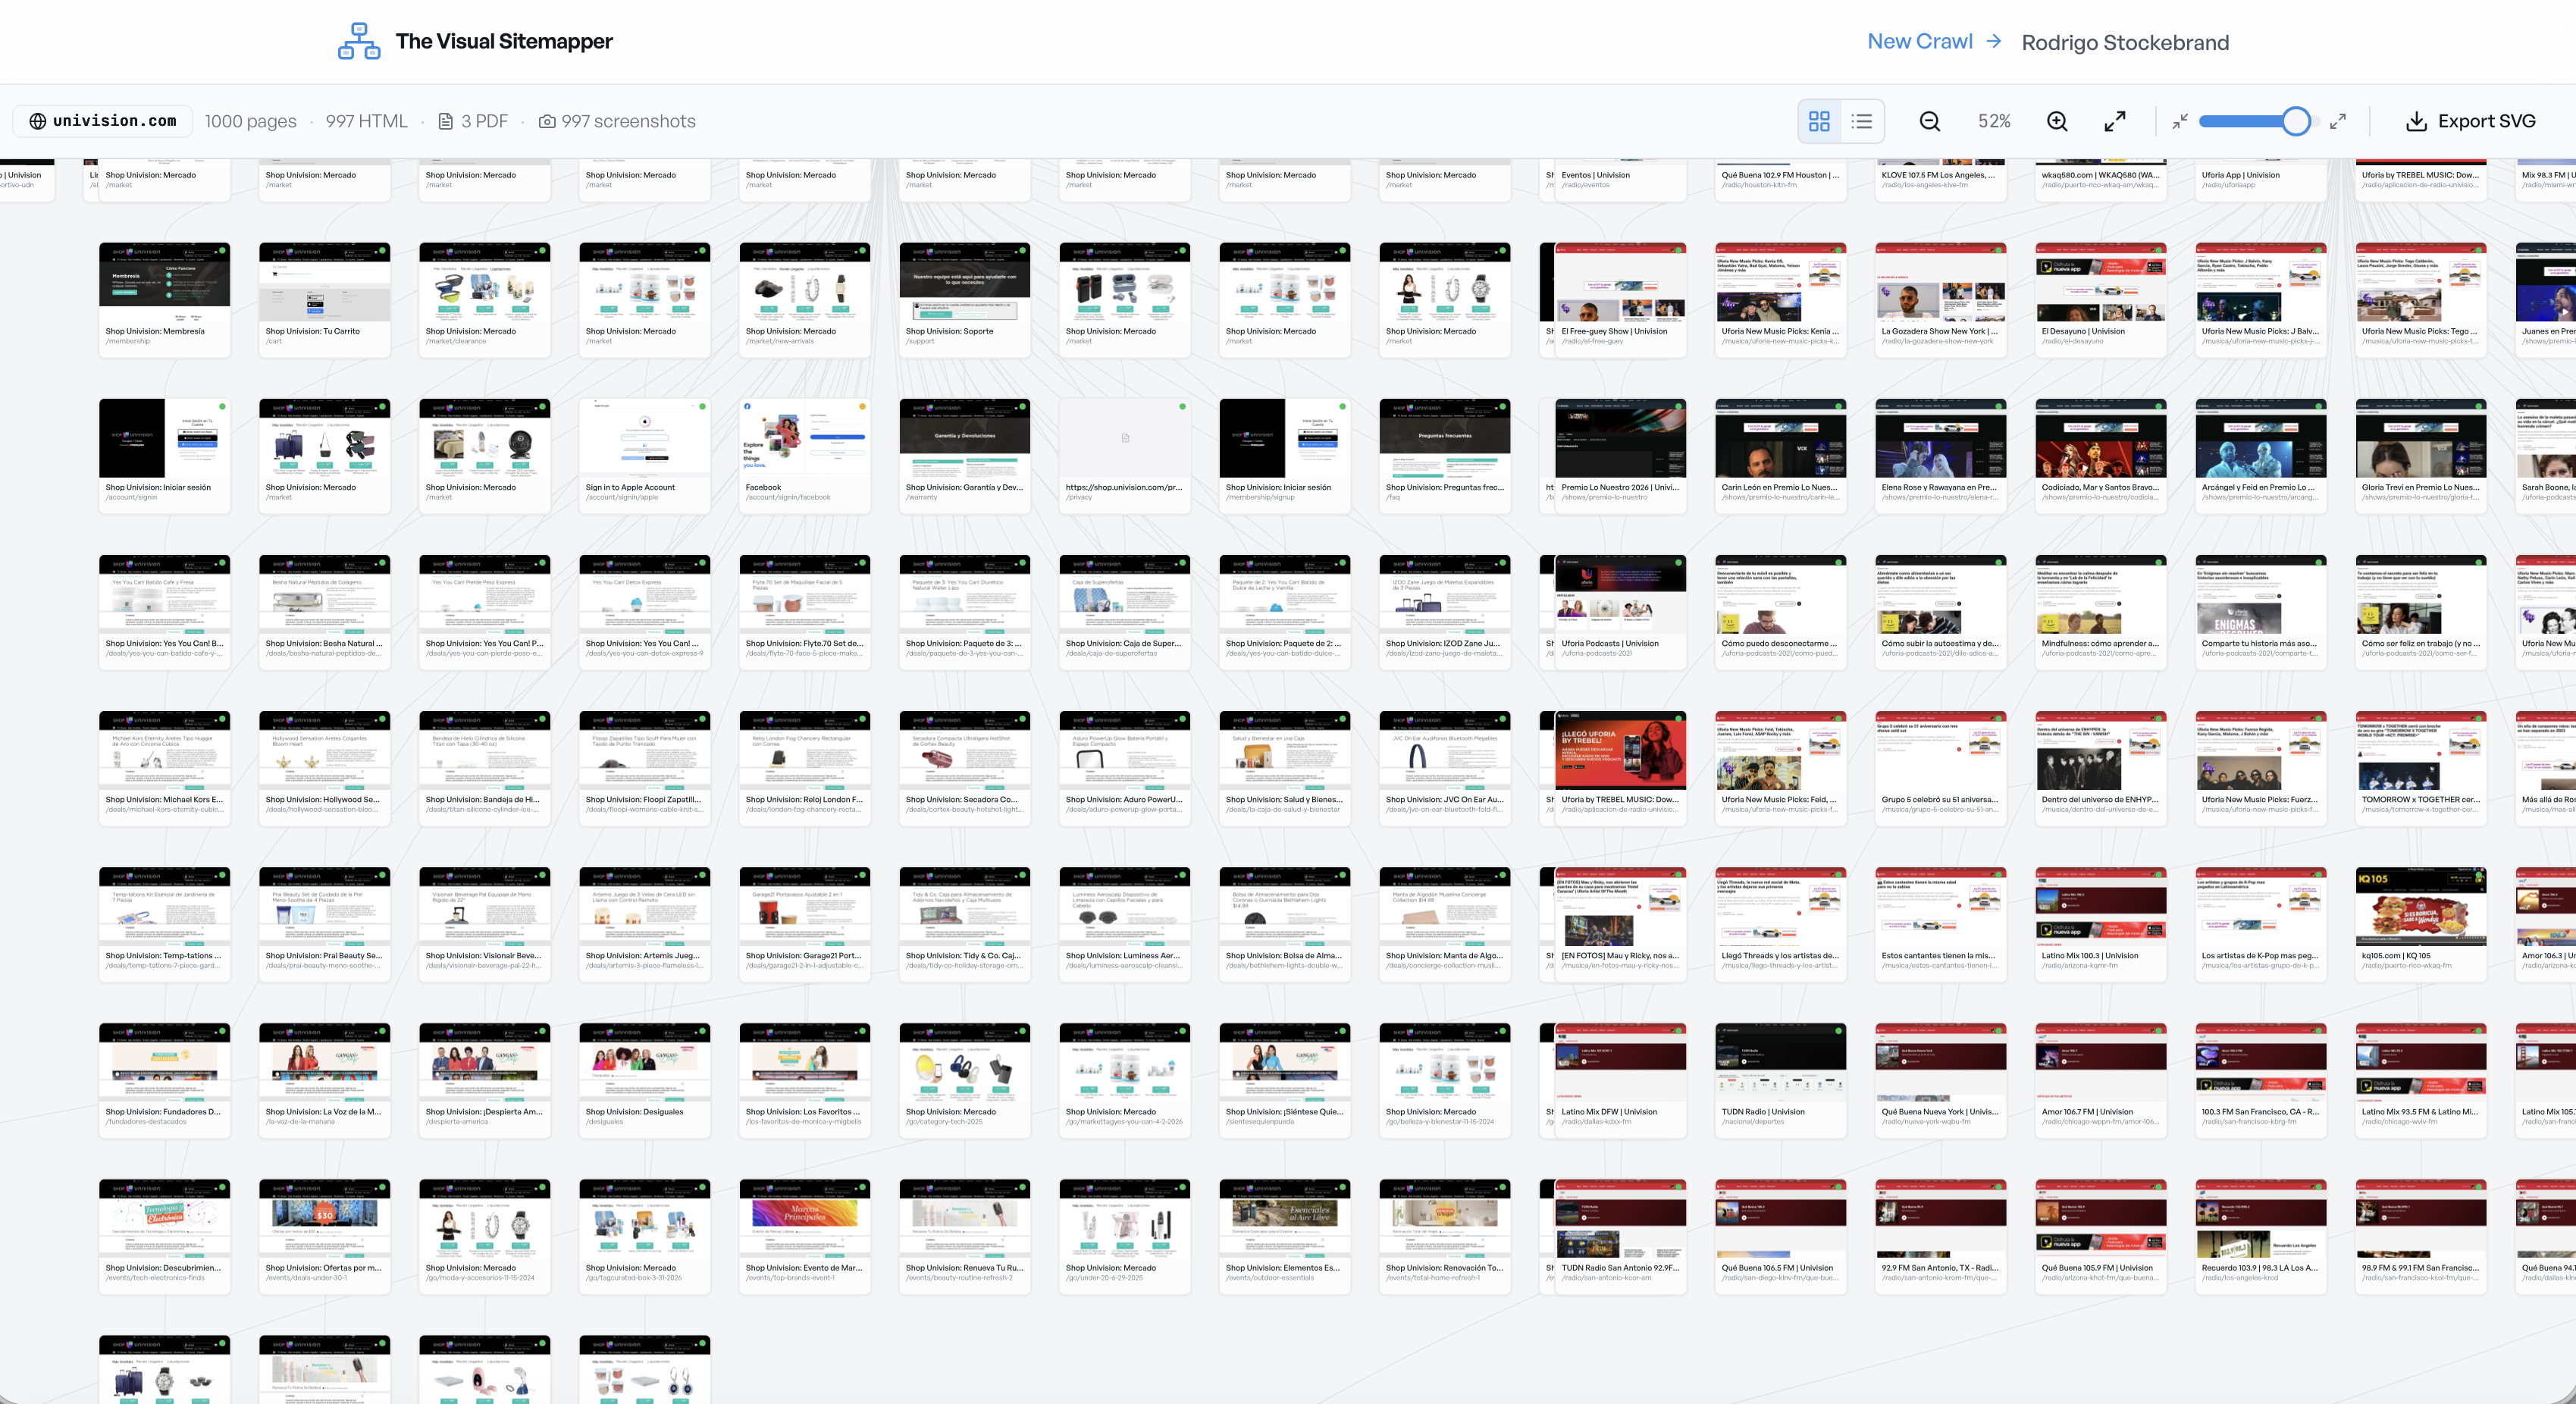Open the Facebook sign-in page card

(805, 456)
